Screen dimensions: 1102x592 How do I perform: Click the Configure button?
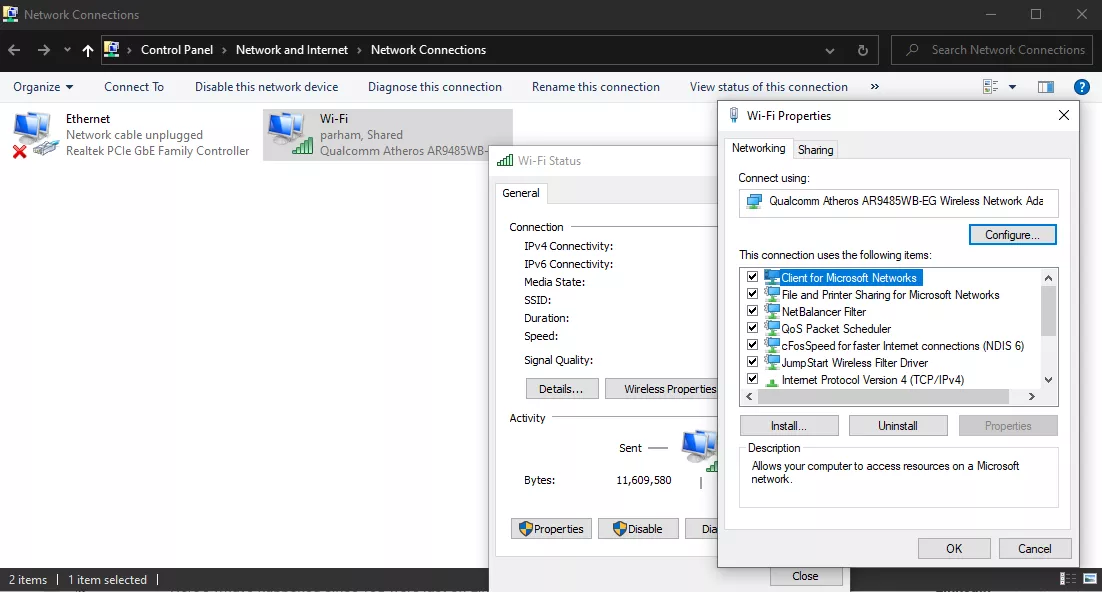(x=1012, y=235)
